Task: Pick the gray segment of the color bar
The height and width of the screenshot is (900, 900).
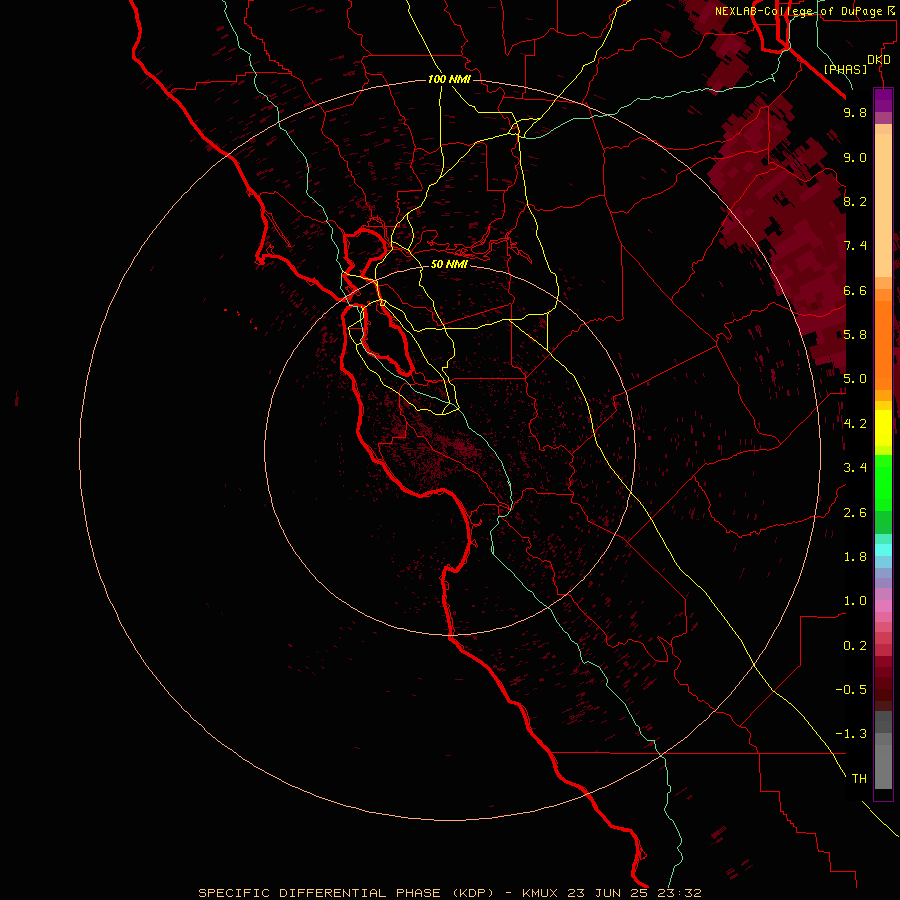Action: click(883, 752)
